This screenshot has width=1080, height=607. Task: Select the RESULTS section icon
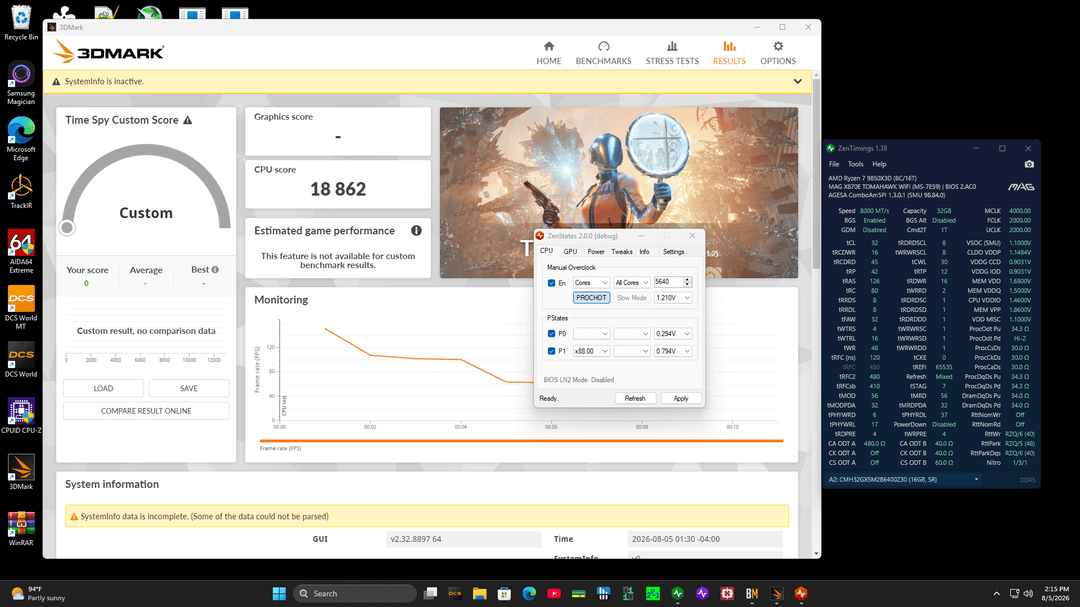click(729, 46)
